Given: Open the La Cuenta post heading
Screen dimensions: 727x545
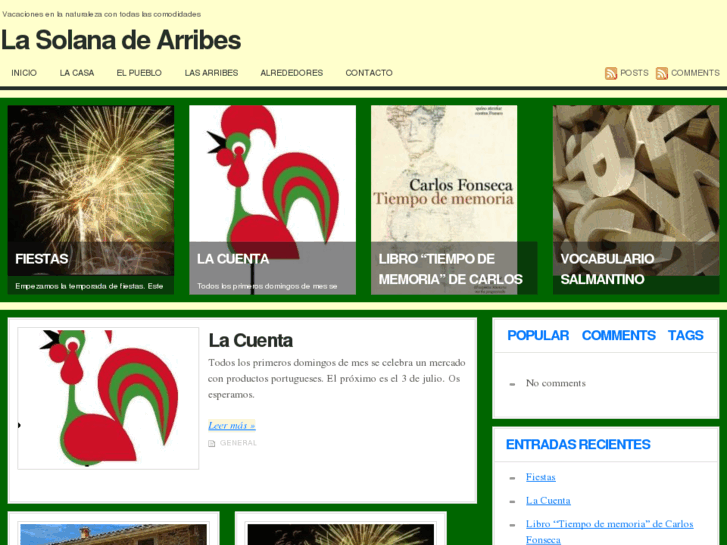Looking at the screenshot, I should coord(250,340).
